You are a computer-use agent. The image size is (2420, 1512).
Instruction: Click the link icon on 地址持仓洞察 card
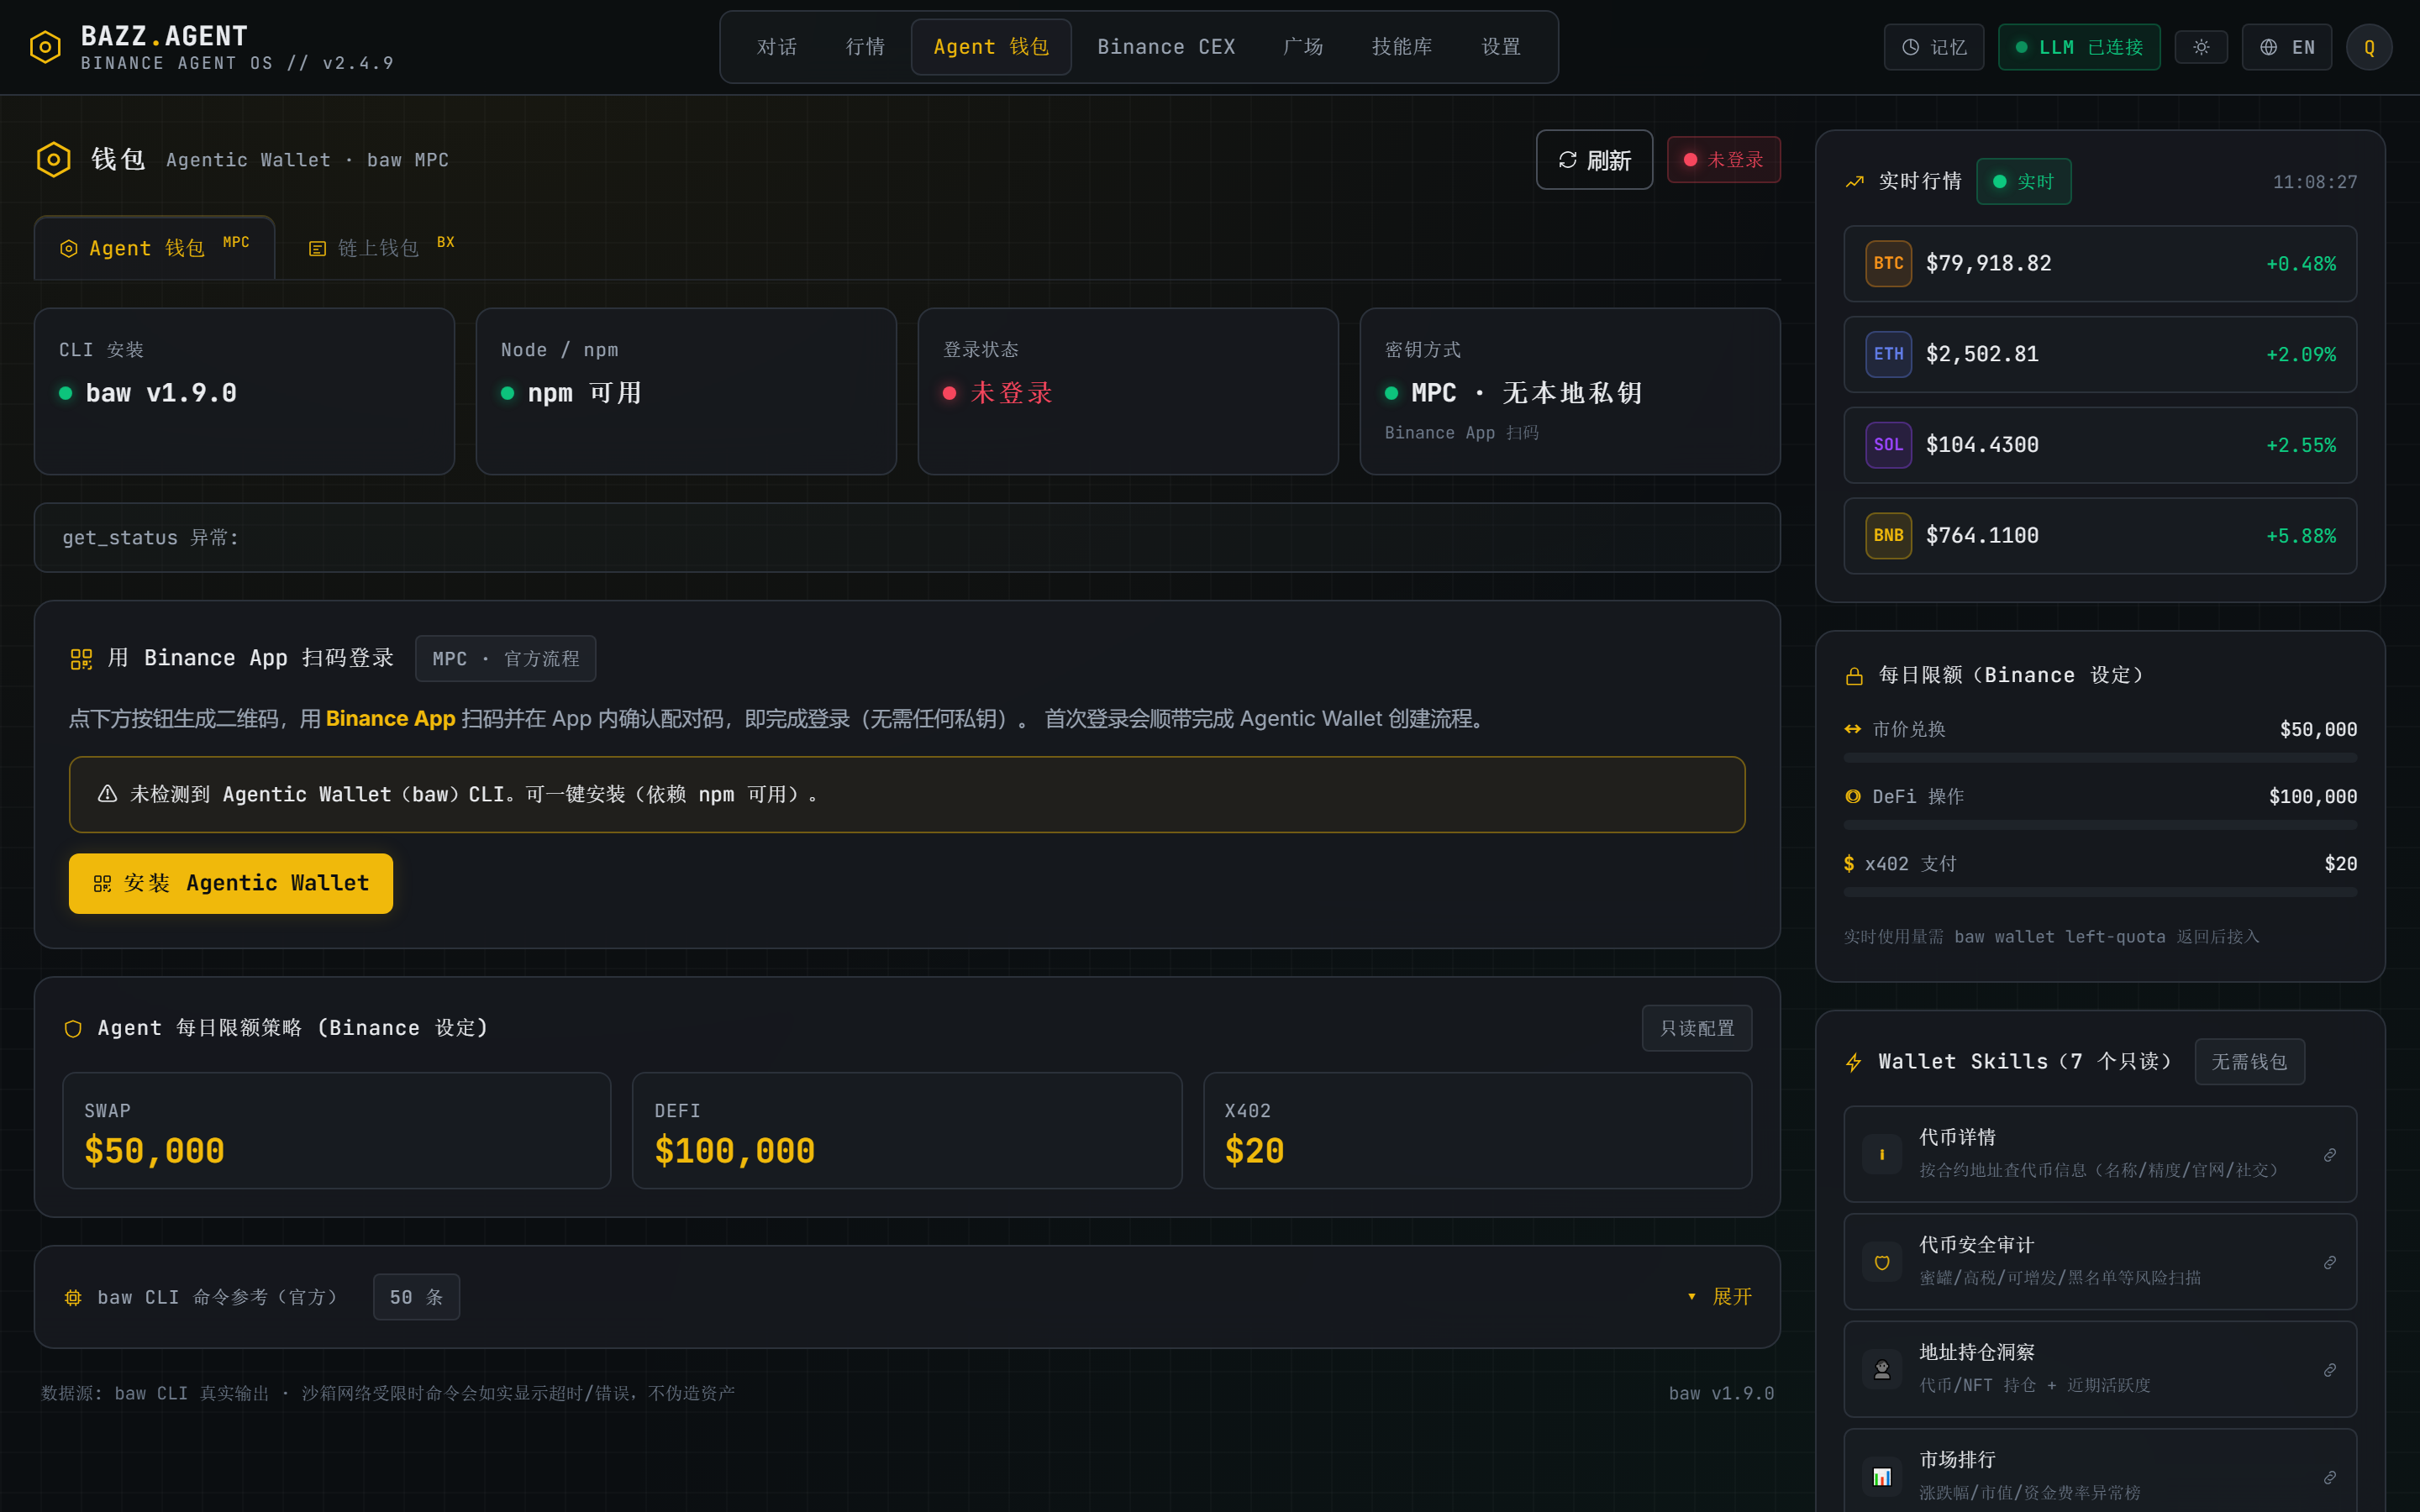click(x=2330, y=1370)
